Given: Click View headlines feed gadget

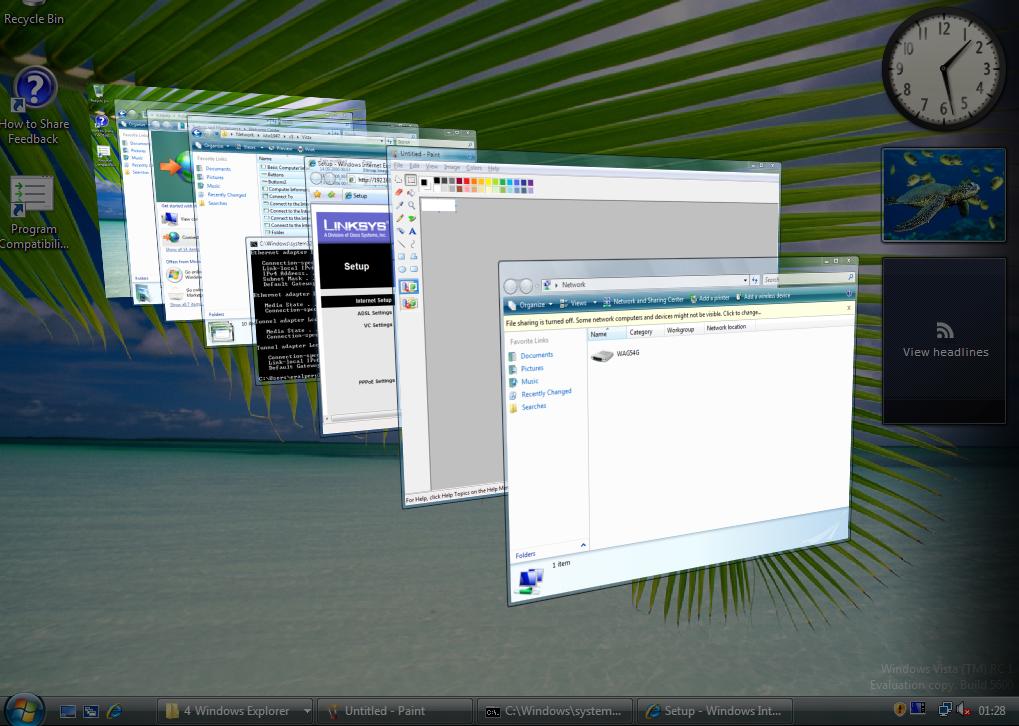Looking at the screenshot, I should 944,341.
